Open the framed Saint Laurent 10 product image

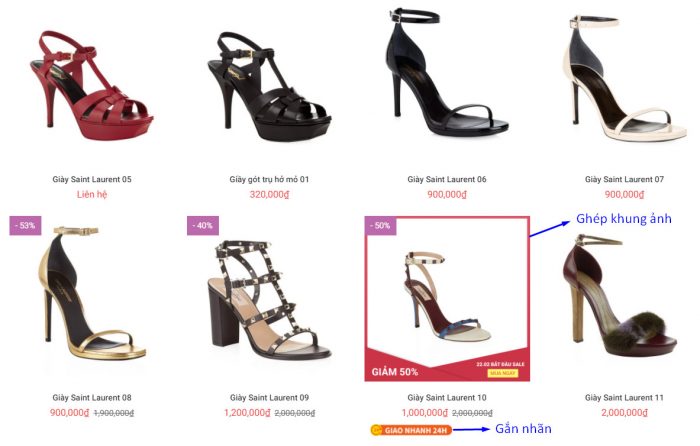click(x=447, y=299)
